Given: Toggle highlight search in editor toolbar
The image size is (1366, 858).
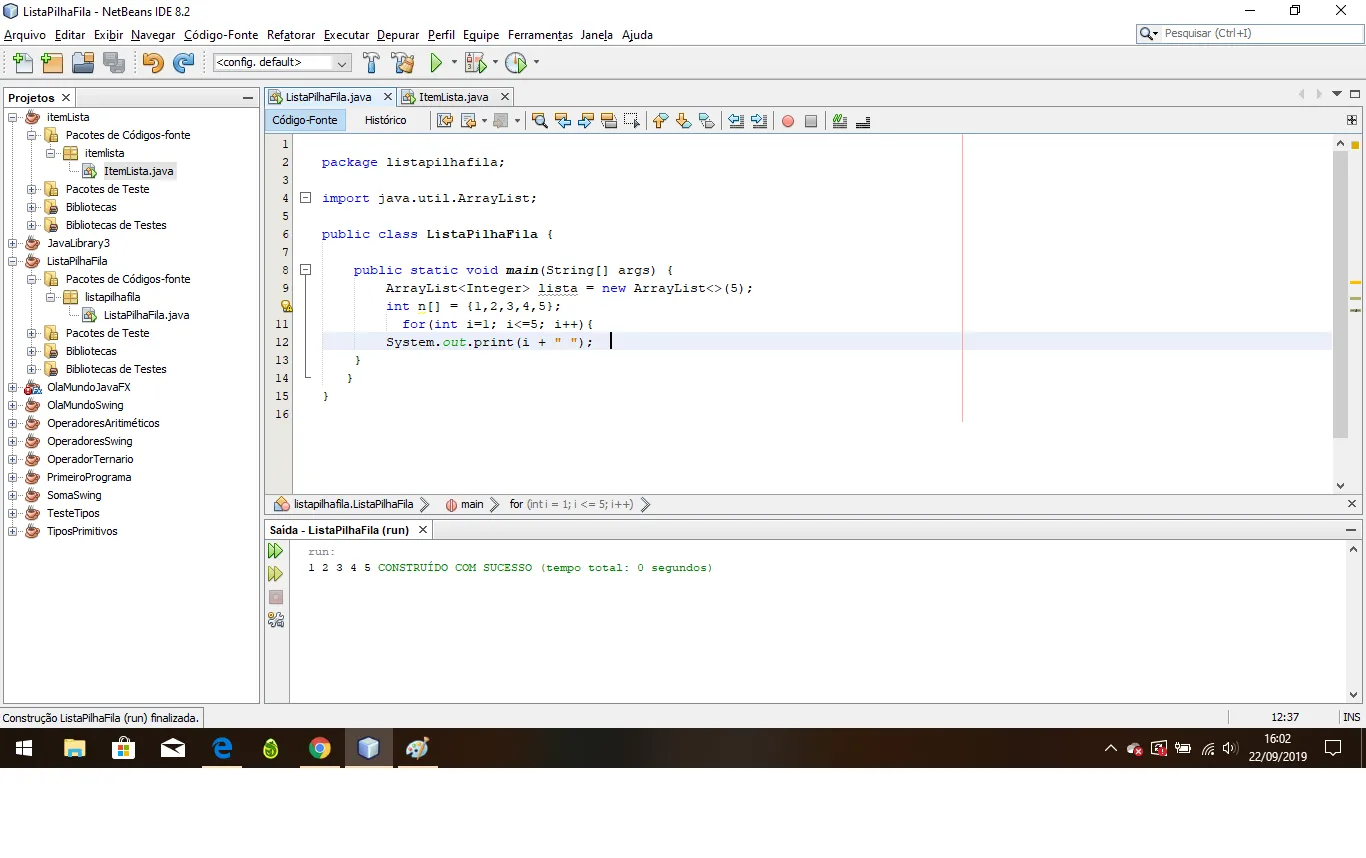Looking at the screenshot, I should click(x=609, y=121).
